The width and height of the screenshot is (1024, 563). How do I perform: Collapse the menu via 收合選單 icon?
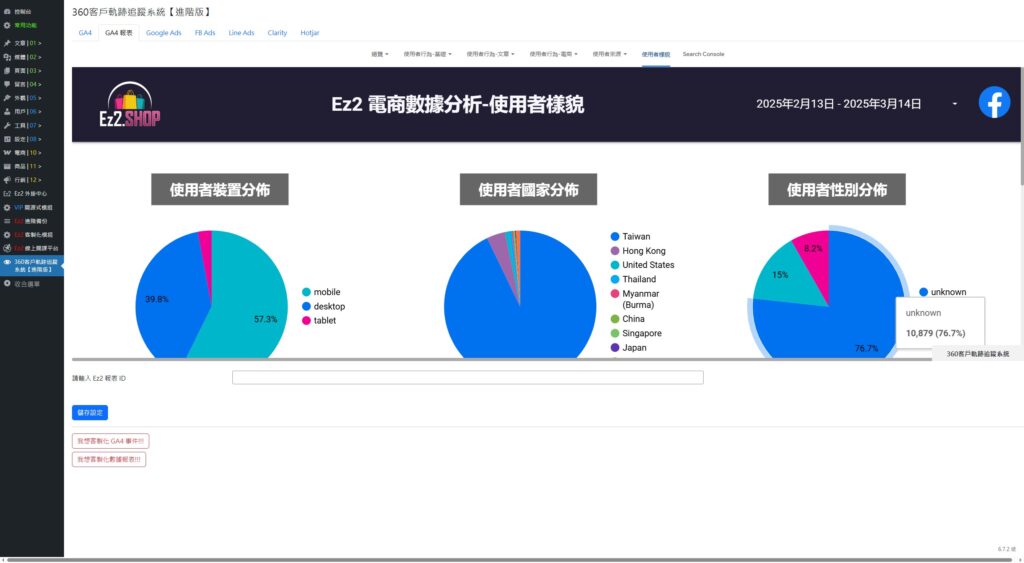(x=7, y=283)
